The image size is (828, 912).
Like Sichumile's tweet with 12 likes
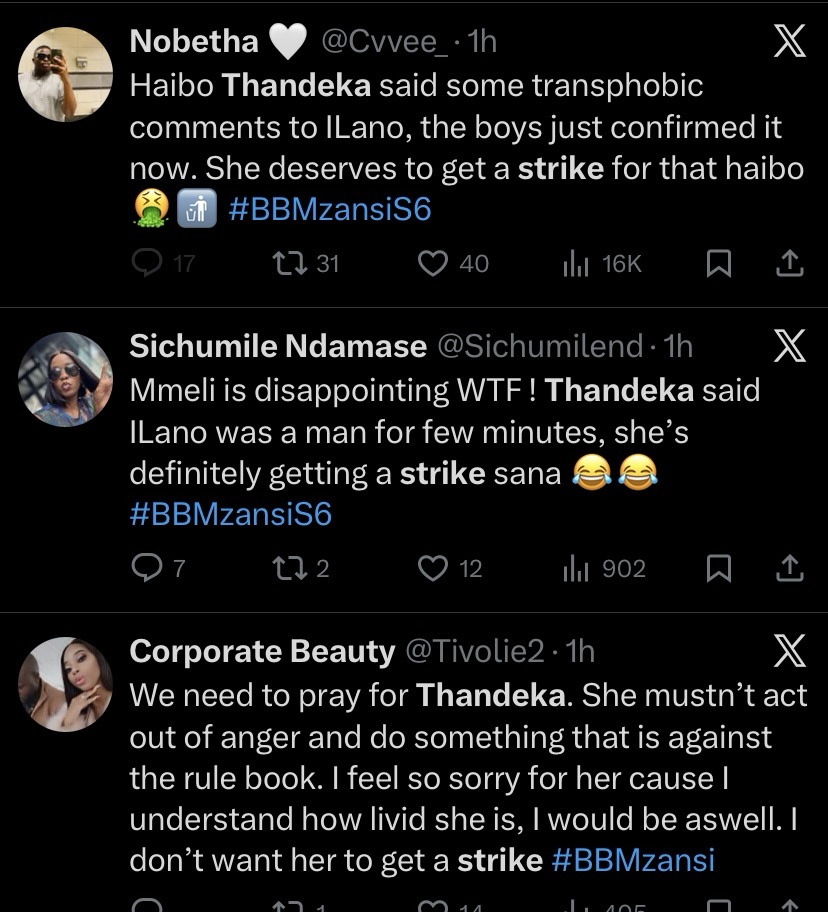tap(432, 569)
